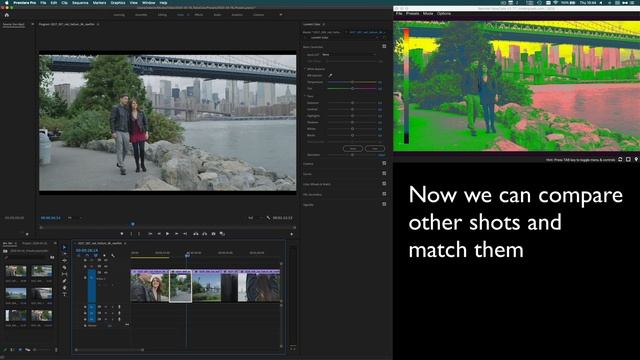Switch to the Editing workspace tab
The width and height of the screenshot is (640, 360).
click(162, 15)
